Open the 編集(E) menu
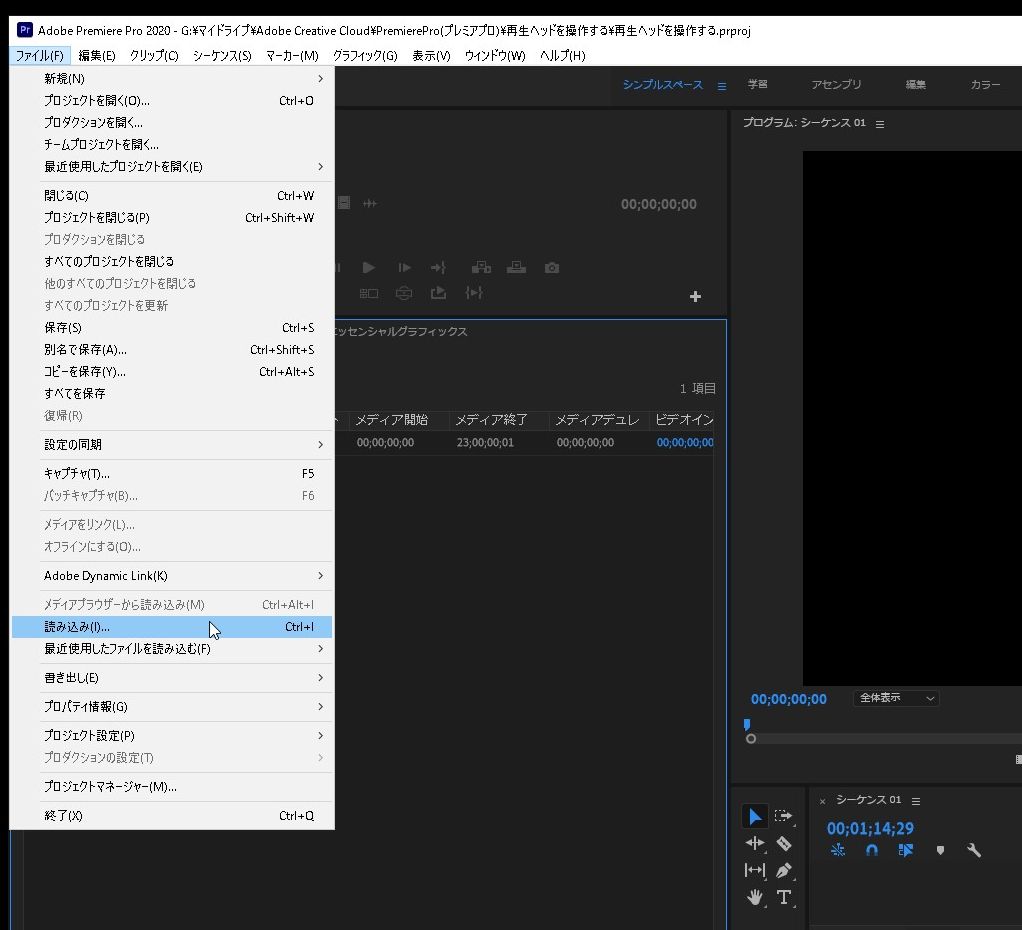Image resolution: width=1022 pixels, height=930 pixels. 97,56
